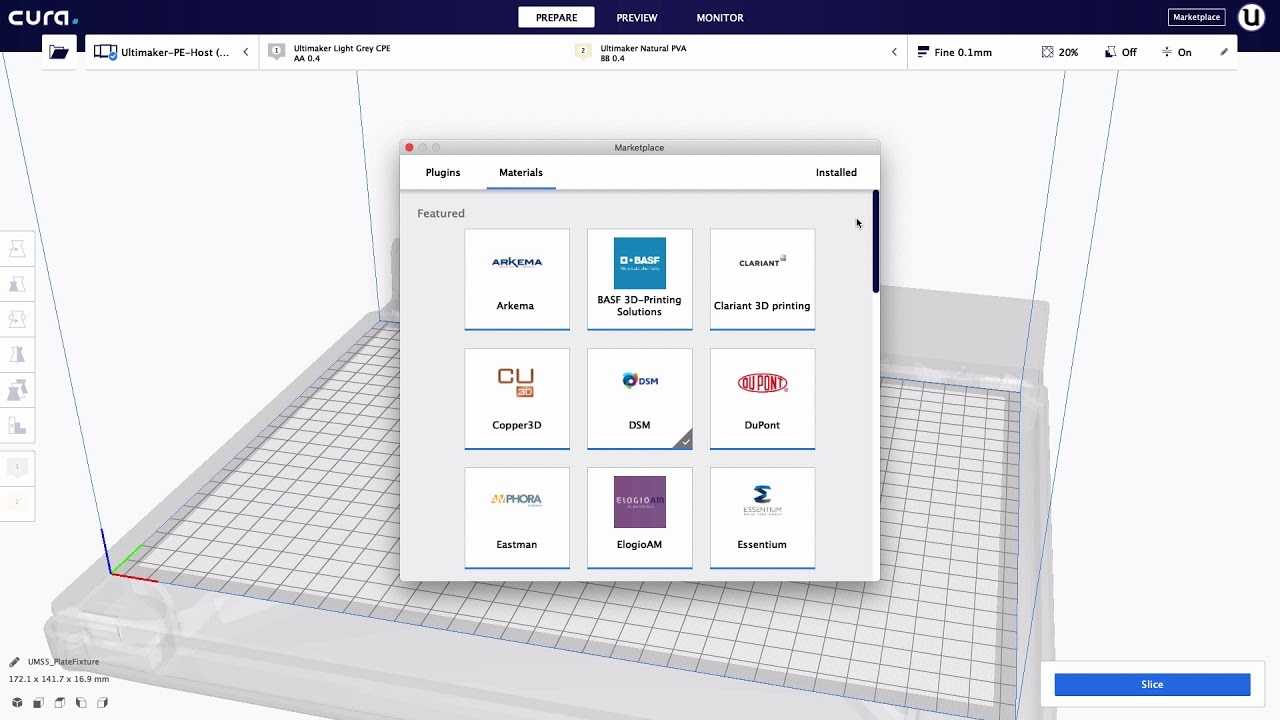Open the ElogioAM material card
This screenshot has width=1280, height=720.
pos(640,518)
